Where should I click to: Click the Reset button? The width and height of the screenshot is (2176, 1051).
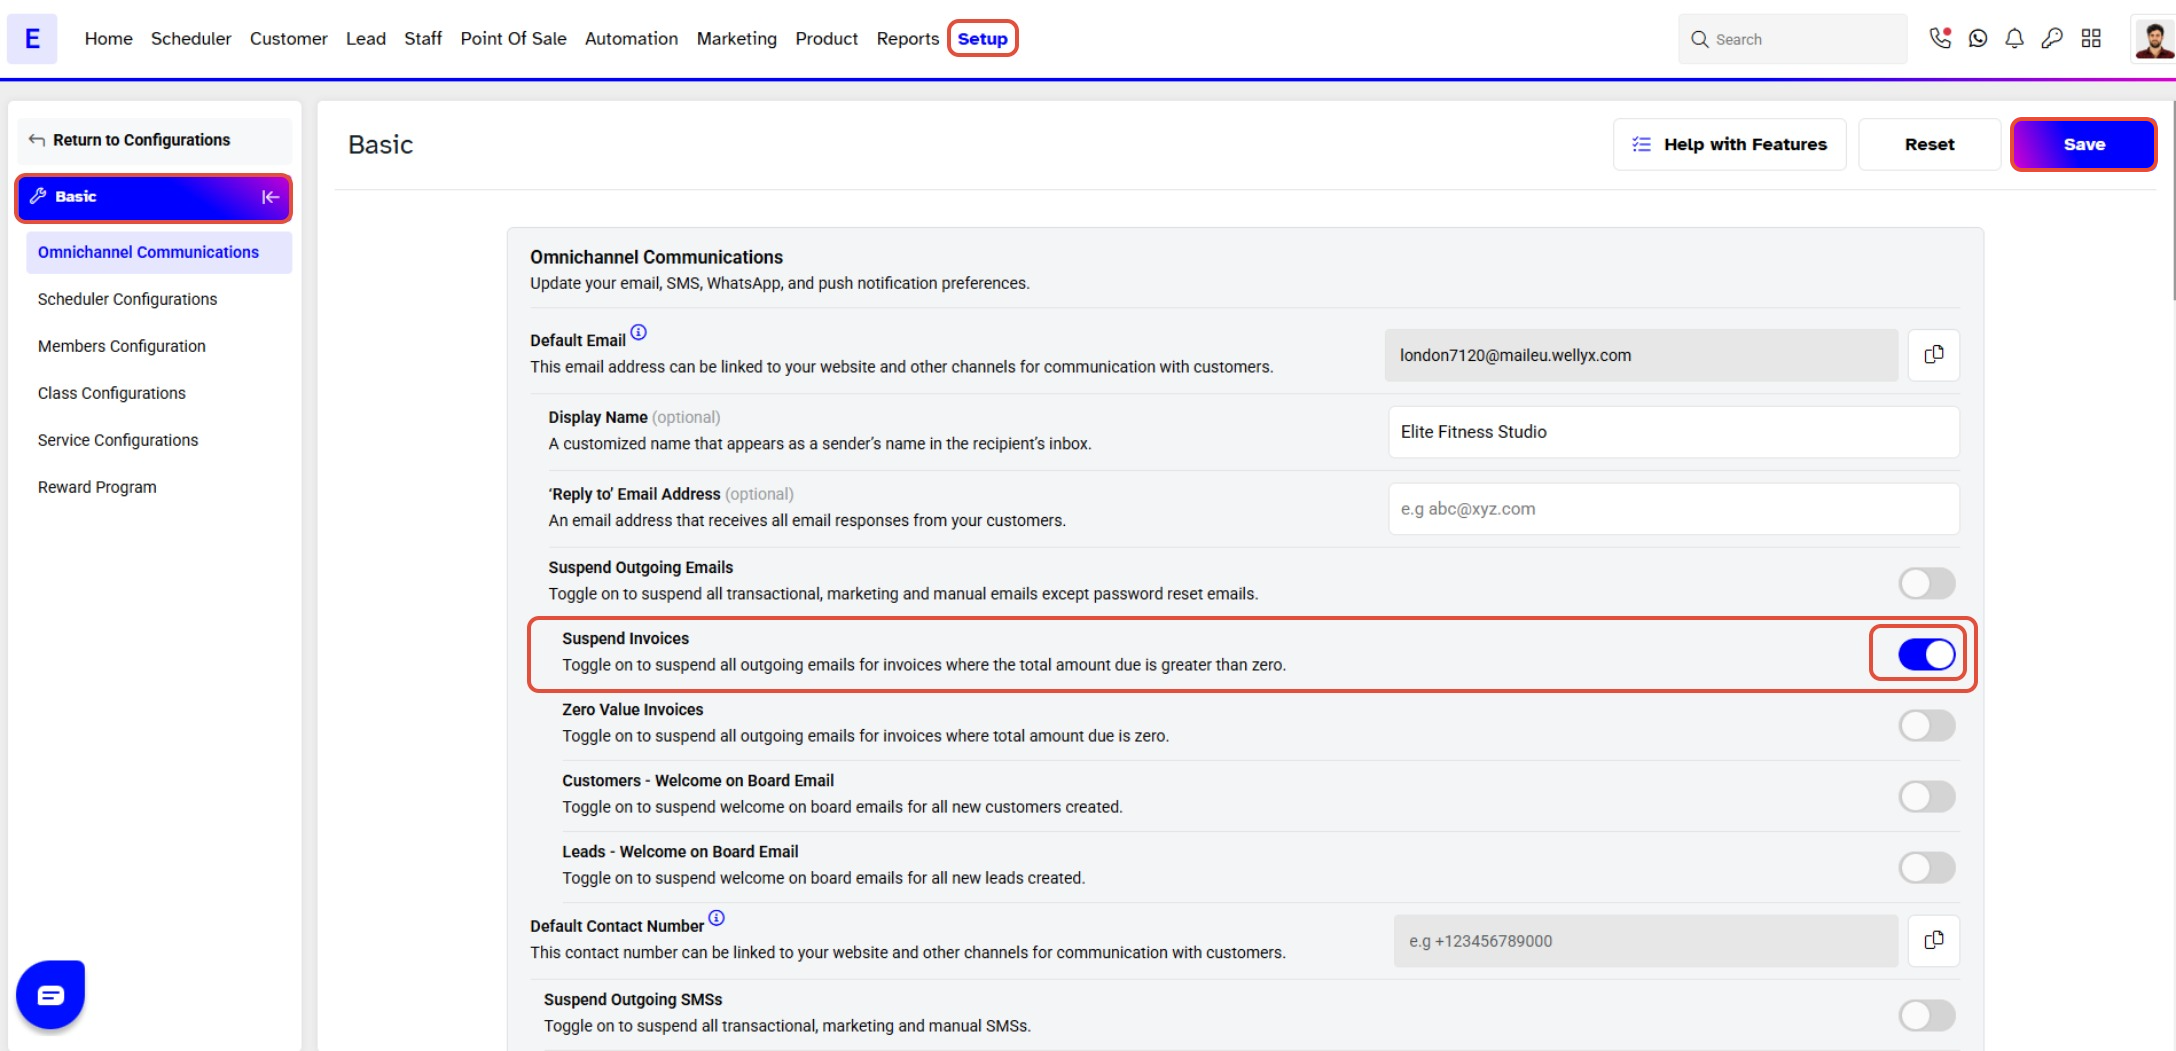click(x=1929, y=144)
